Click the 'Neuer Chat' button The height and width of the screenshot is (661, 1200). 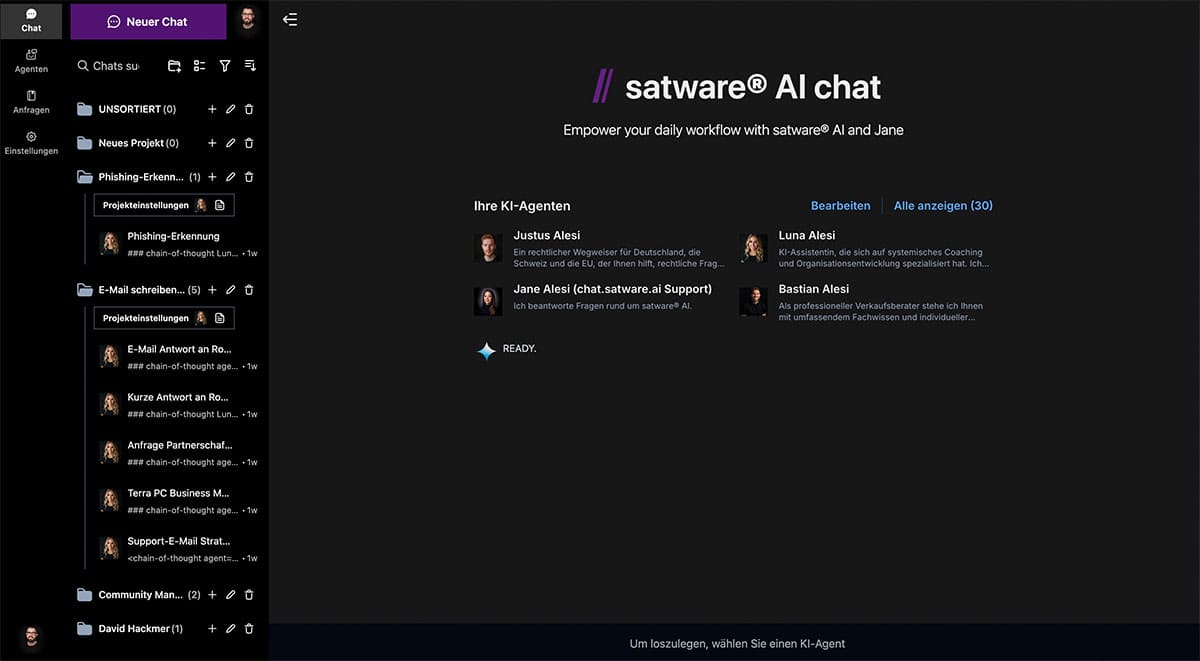148,21
